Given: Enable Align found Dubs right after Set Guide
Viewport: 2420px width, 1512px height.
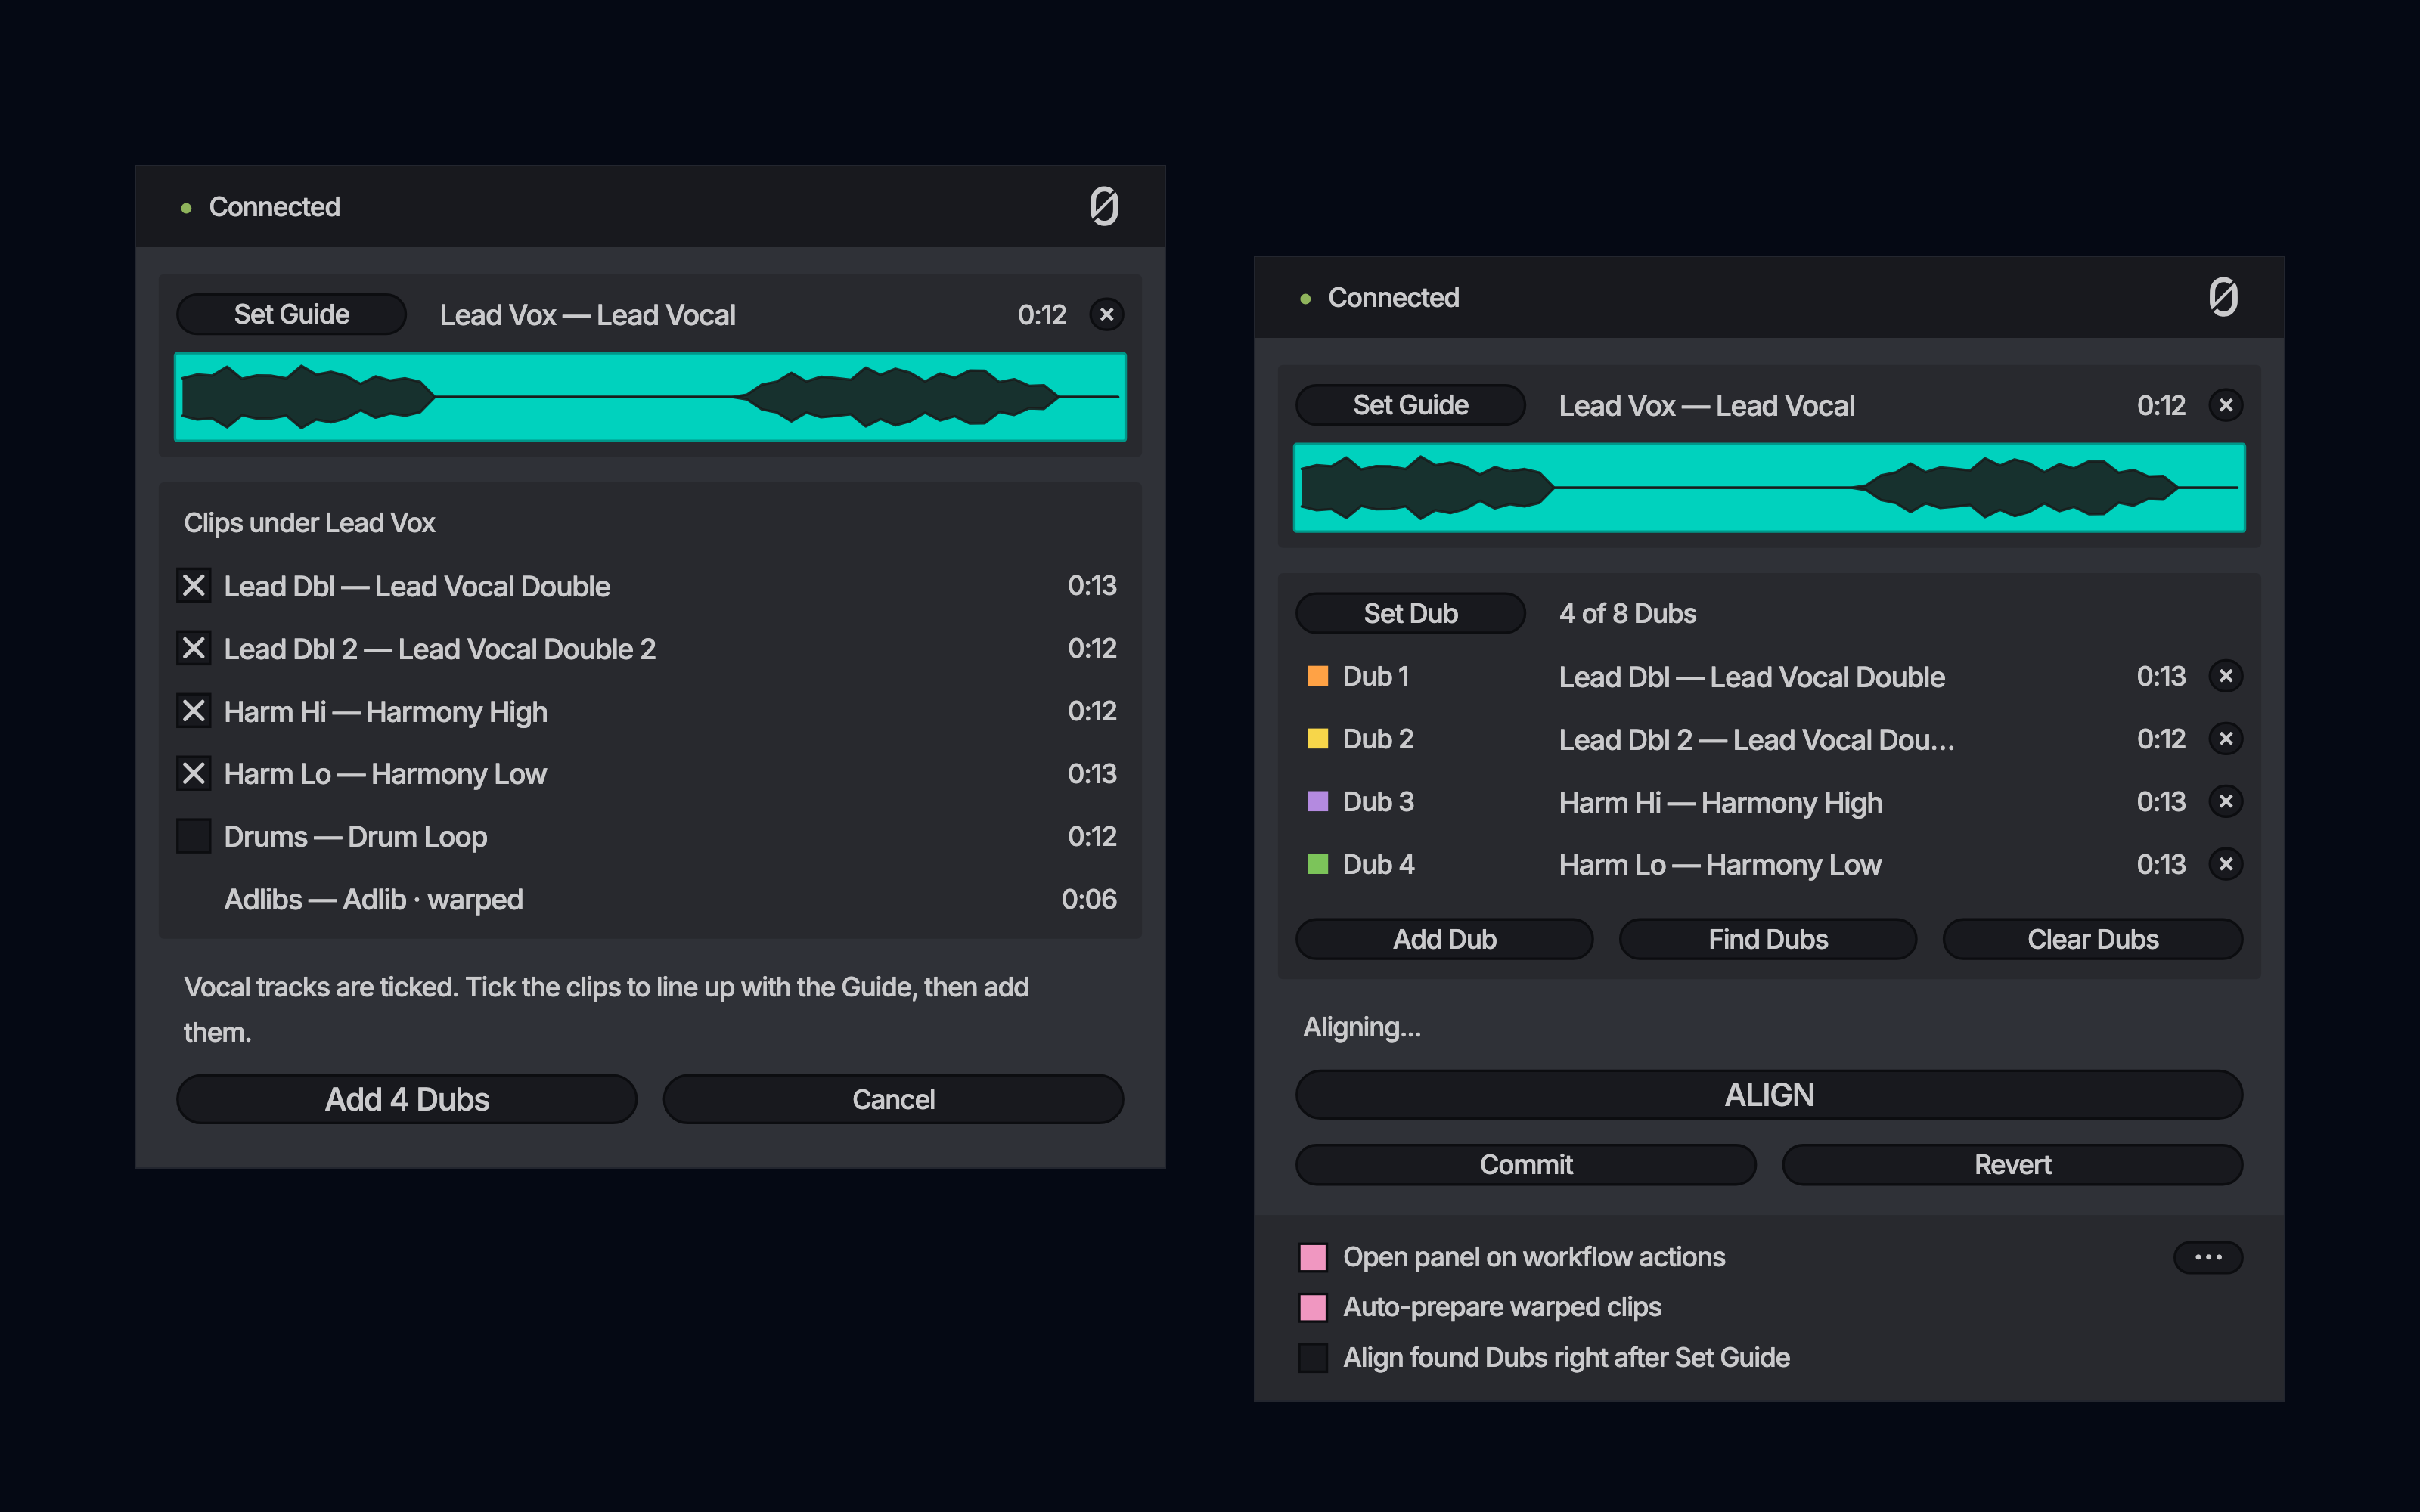Looking at the screenshot, I should 1313,1358.
